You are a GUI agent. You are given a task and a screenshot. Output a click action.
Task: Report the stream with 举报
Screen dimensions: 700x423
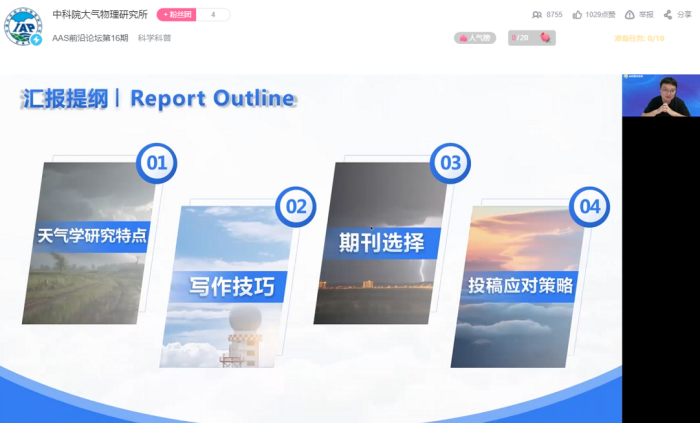[639, 15]
